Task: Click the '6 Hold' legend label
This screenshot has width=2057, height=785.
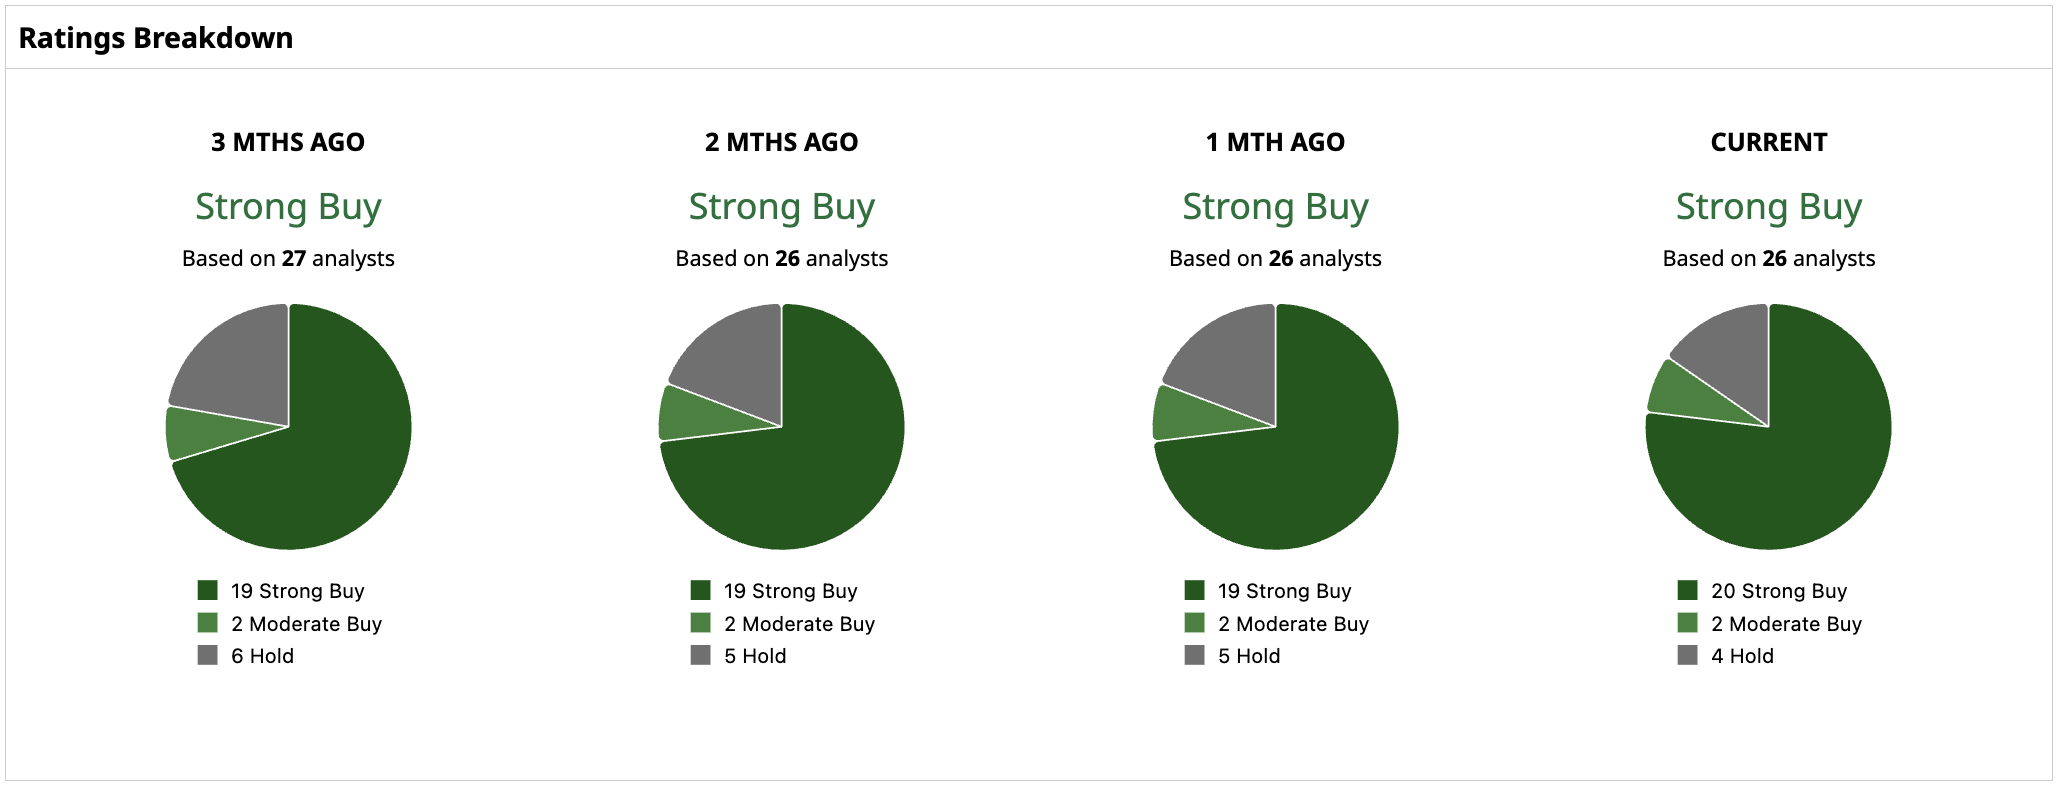Action: tap(262, 656)
